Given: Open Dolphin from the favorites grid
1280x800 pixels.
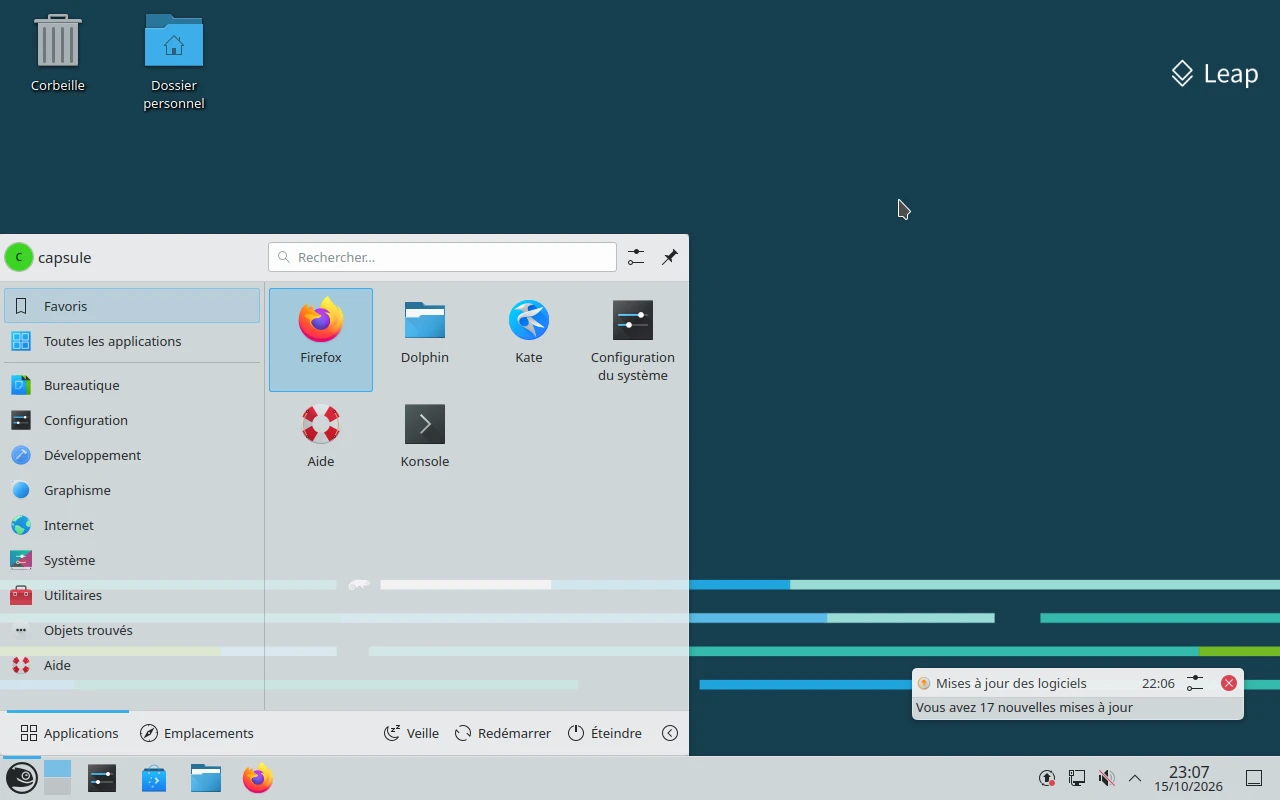Looking at the screenshot, I should coord(425,339).
